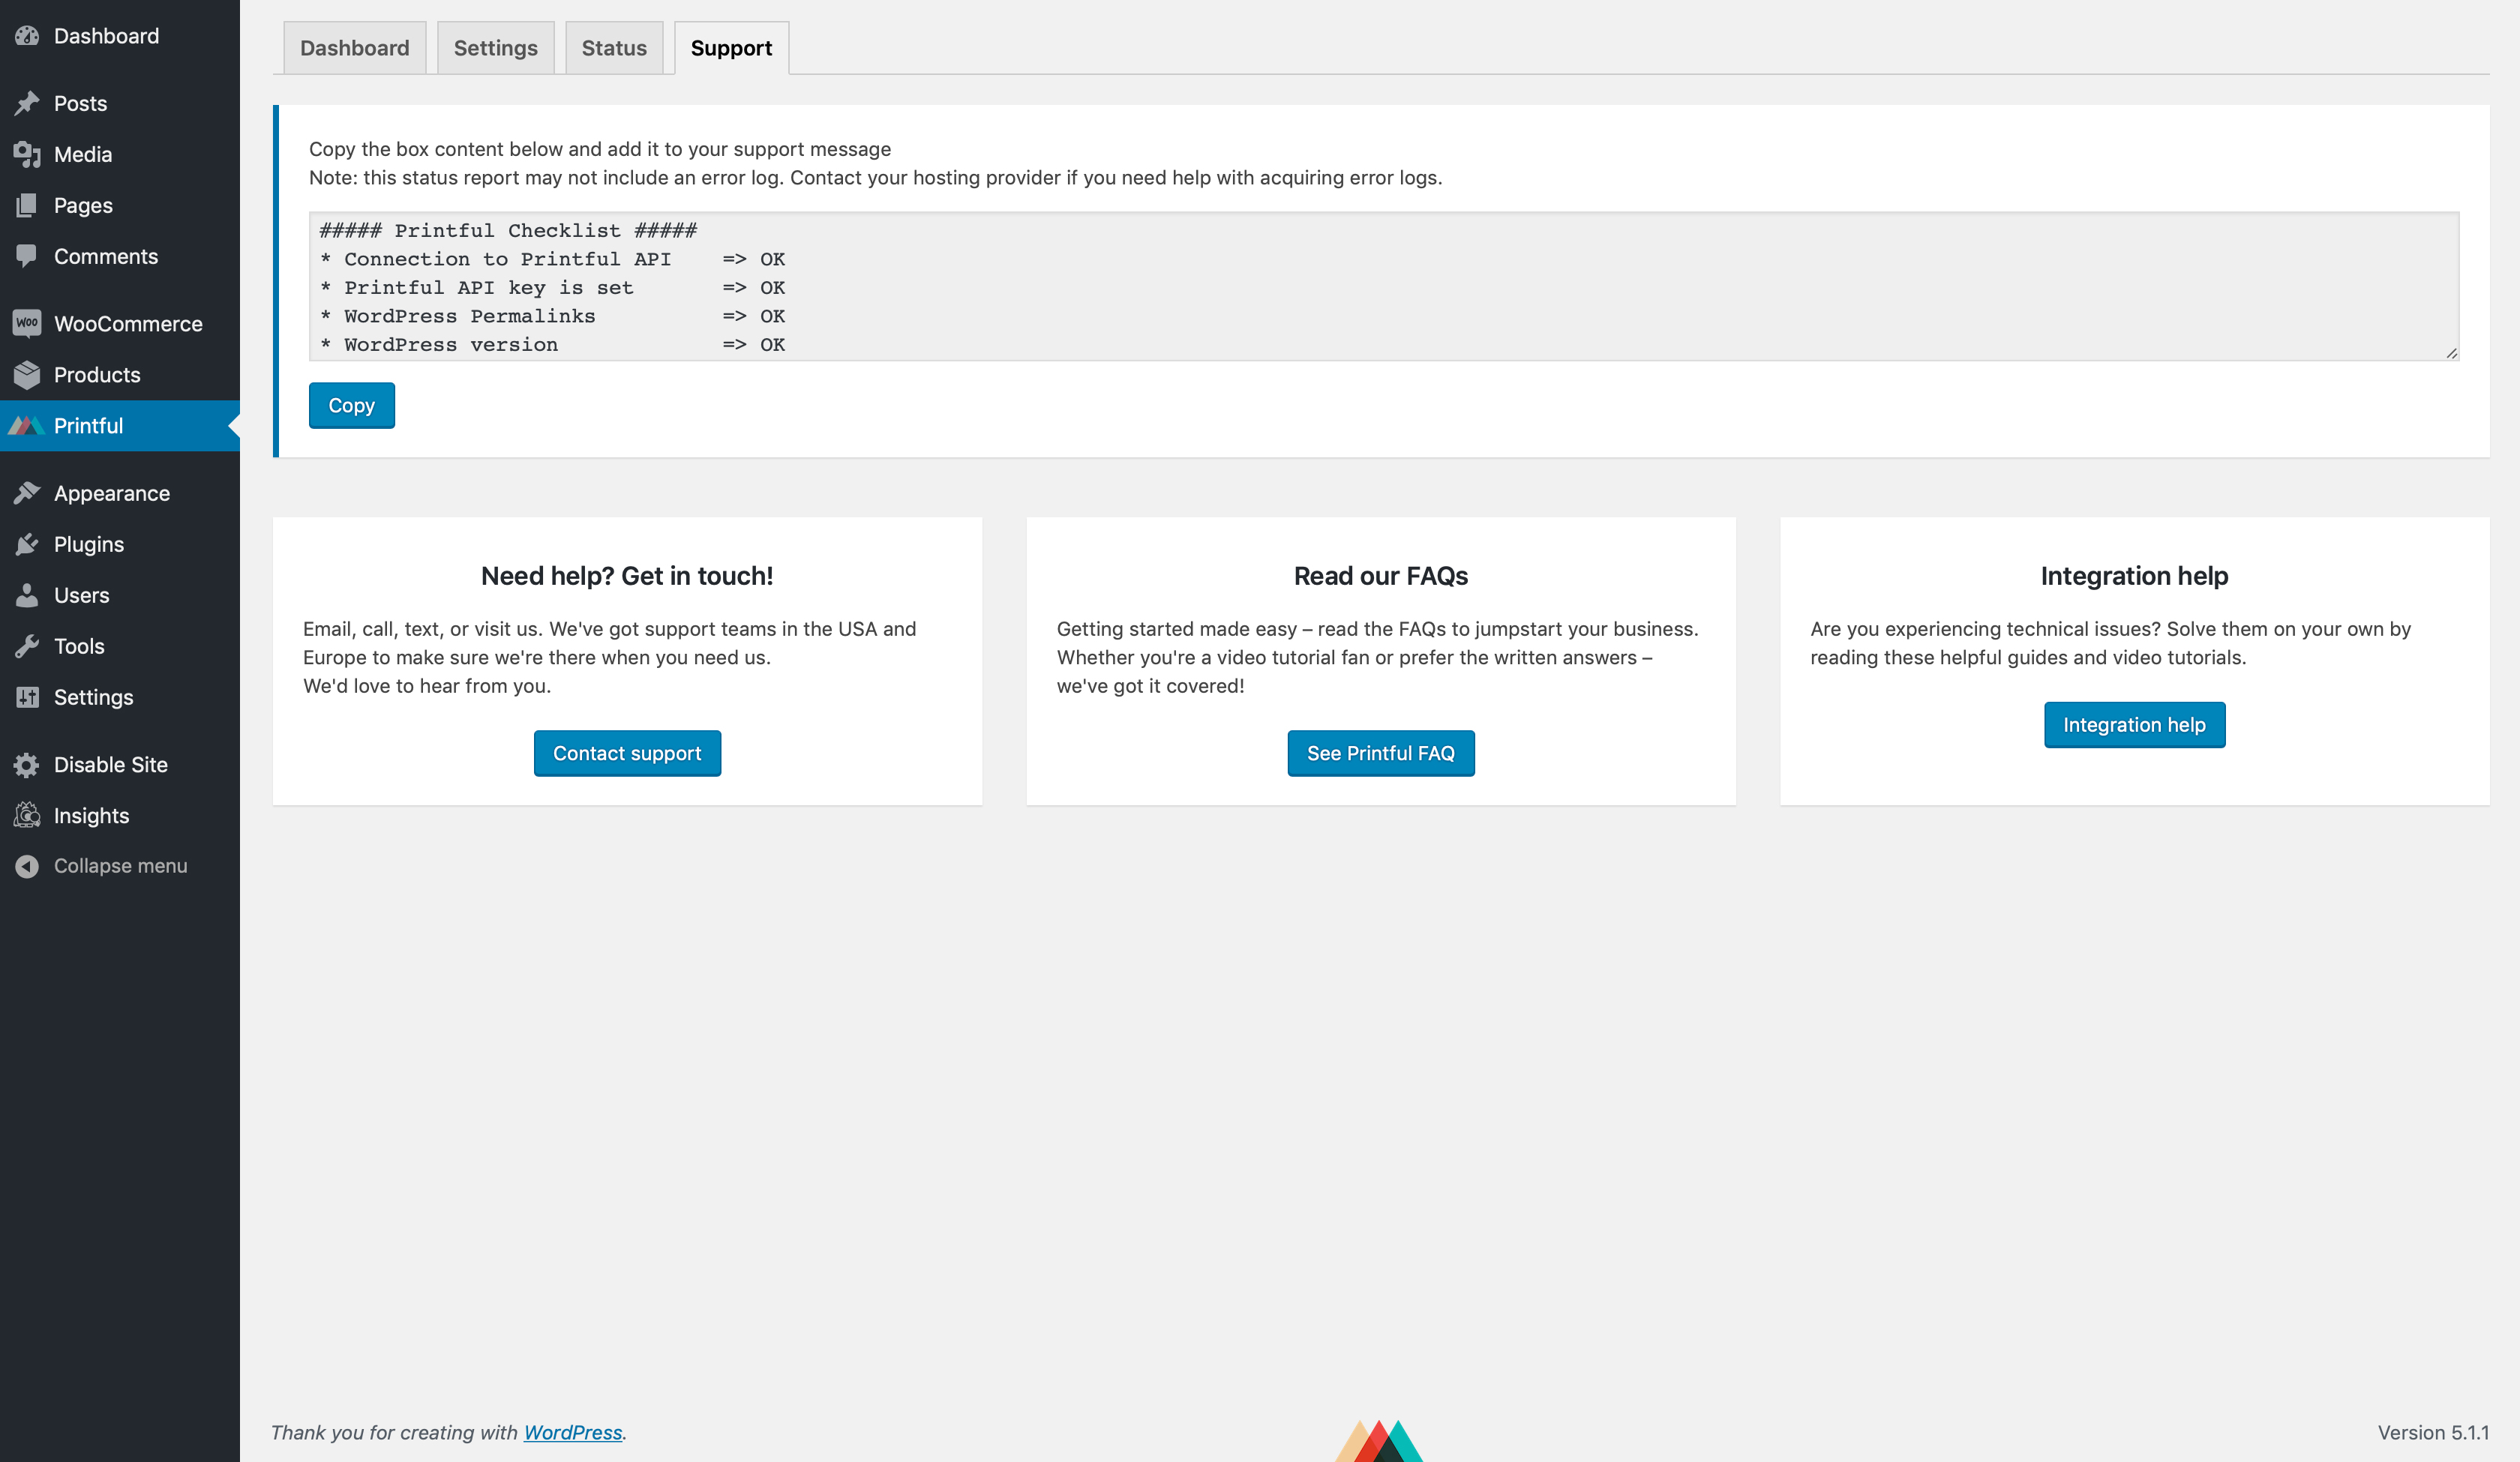Click the Tools icon in sidebar

point(28,646)
